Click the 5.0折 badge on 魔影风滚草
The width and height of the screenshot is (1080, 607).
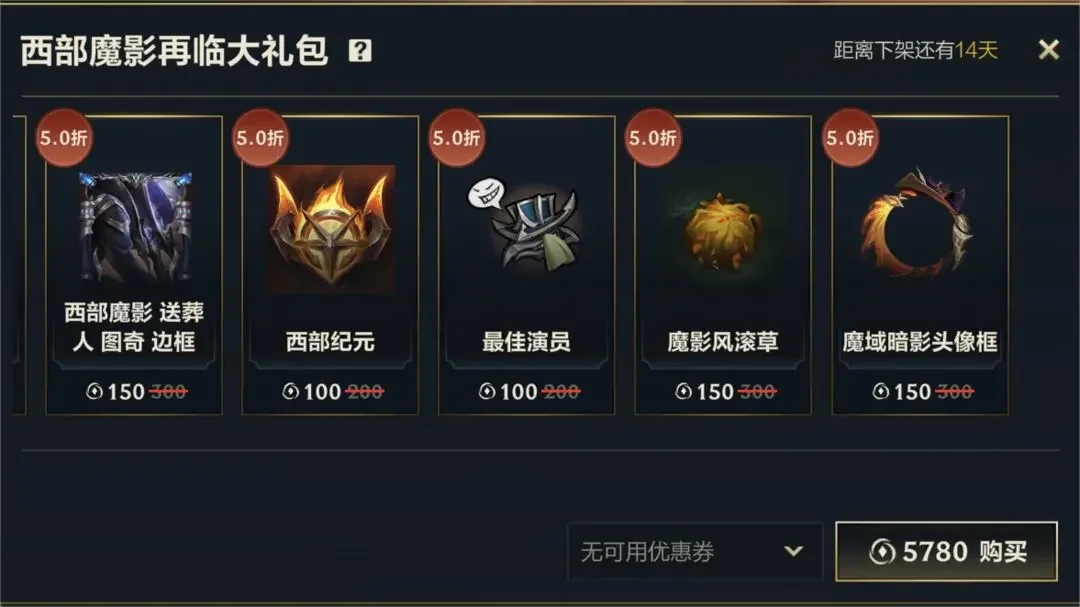(x=652, y=138)
